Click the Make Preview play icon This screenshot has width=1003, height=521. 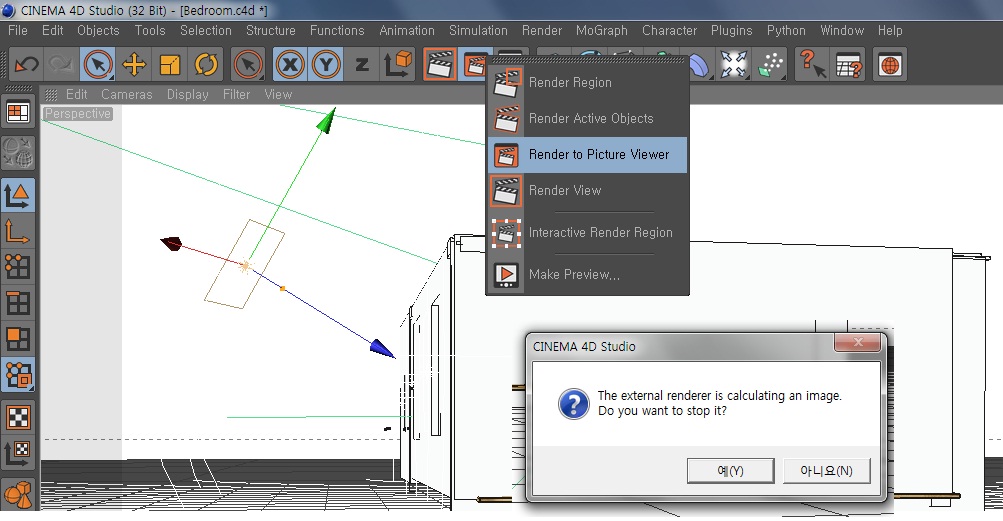(x=506, y=275)
